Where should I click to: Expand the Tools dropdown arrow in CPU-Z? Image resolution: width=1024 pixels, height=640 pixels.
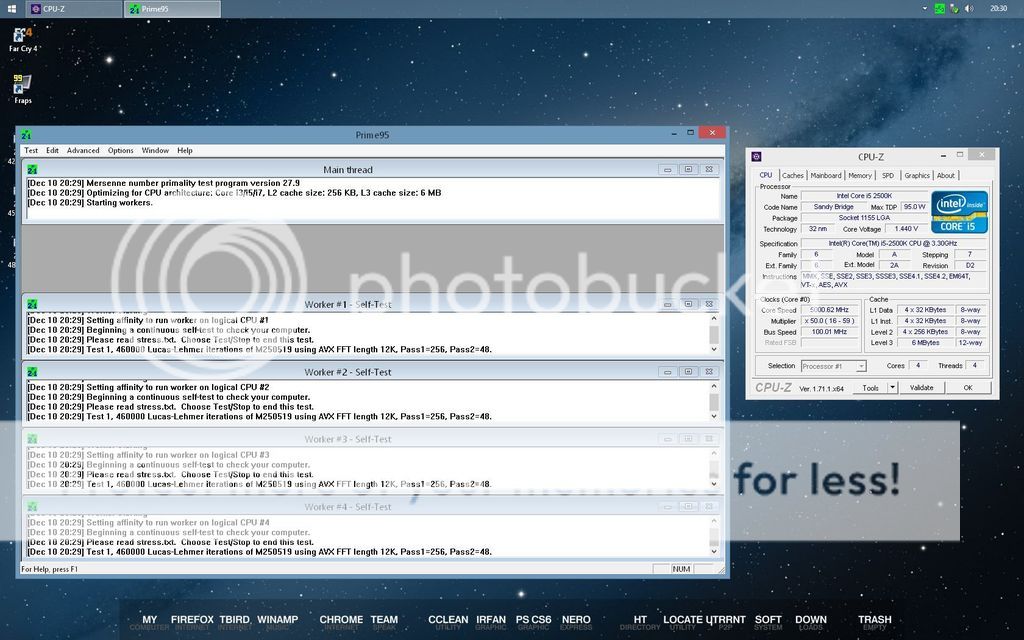coord(892,388)
